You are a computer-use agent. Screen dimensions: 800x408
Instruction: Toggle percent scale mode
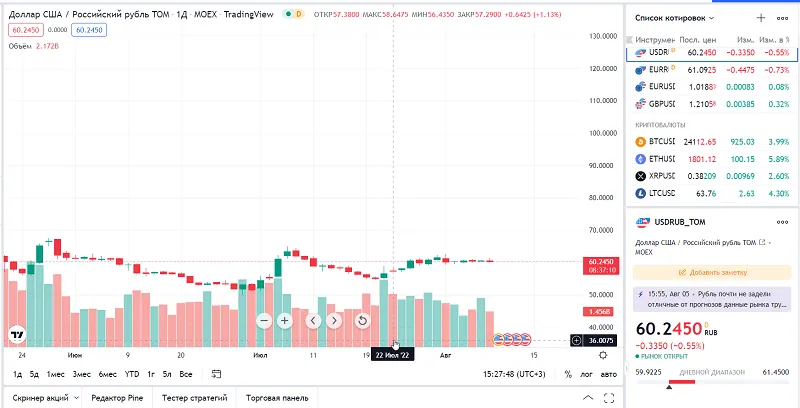click(x=568, y=374)
